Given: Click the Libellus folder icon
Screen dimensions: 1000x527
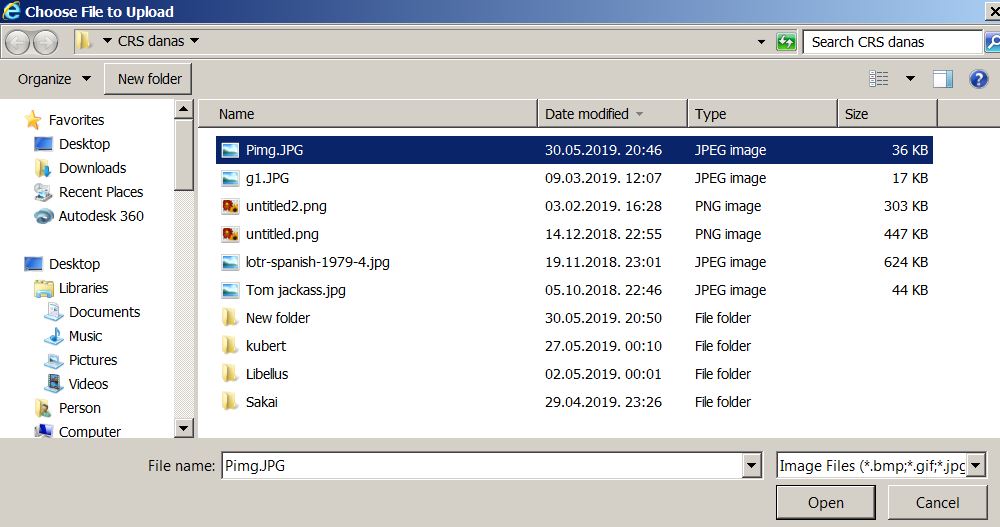Looking at the screenshot, I should click(230, 374).
